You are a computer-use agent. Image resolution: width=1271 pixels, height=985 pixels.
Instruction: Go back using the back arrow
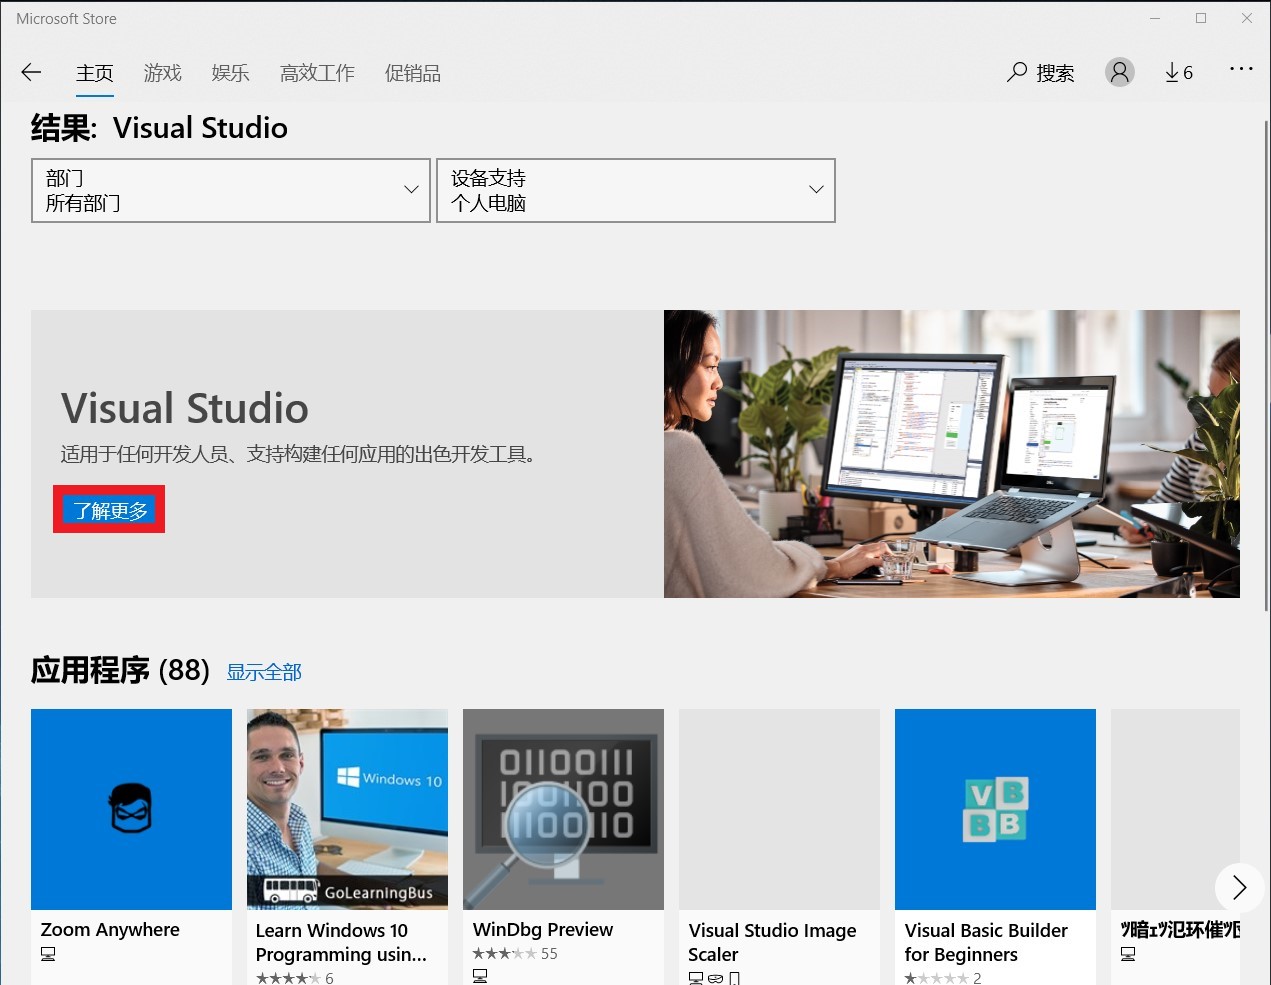coord(31,72)
